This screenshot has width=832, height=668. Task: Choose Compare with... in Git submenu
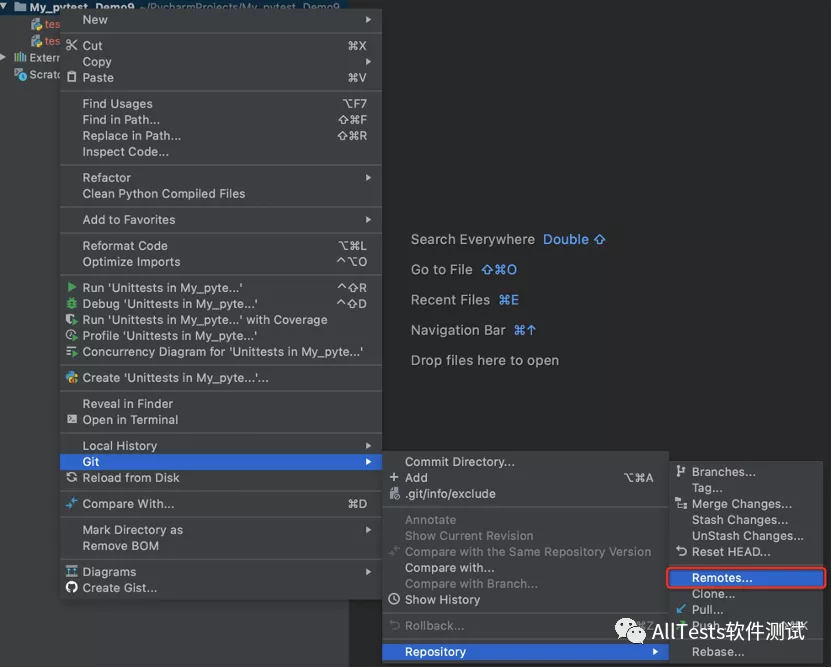coord(525,568)
